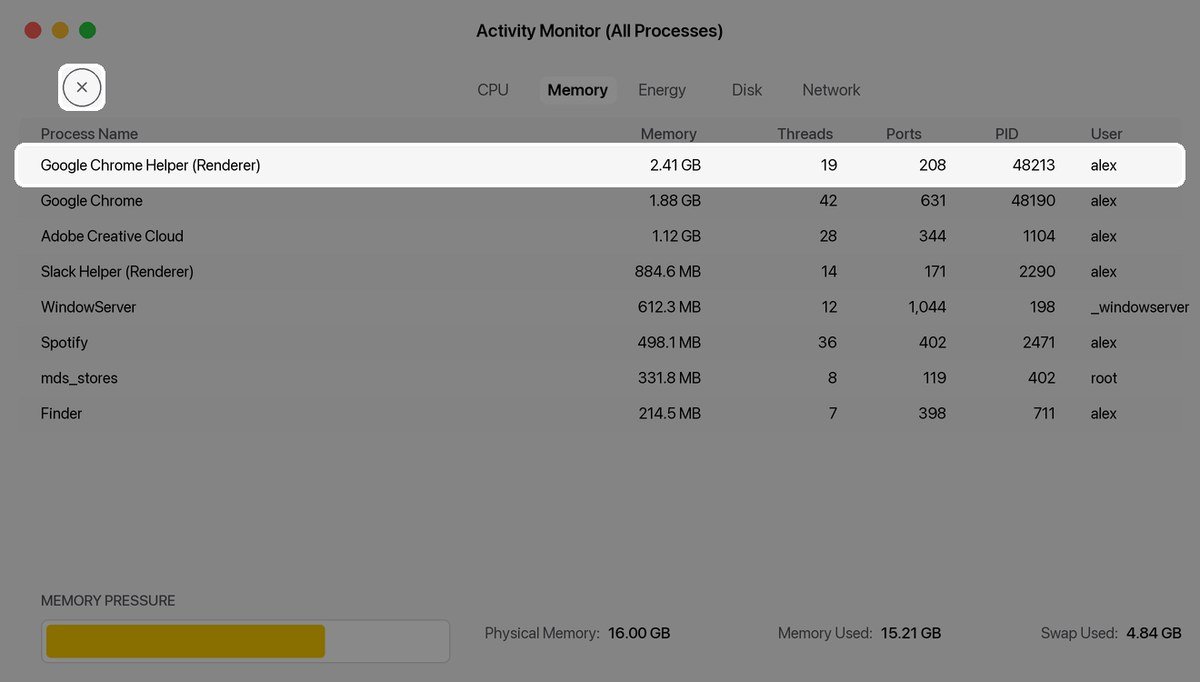The image size is (1200, 682).
Task: Select Google Chrome Helper (Renderer) process row
Action: [x=600, y=165]
